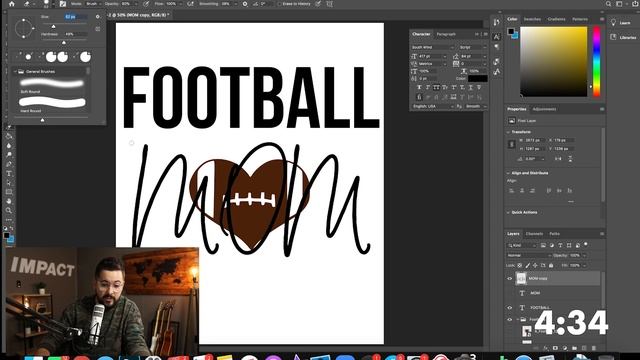The image size is (640, 360).
Task: Filter layers by type layers icon
Action: [560, 245]
